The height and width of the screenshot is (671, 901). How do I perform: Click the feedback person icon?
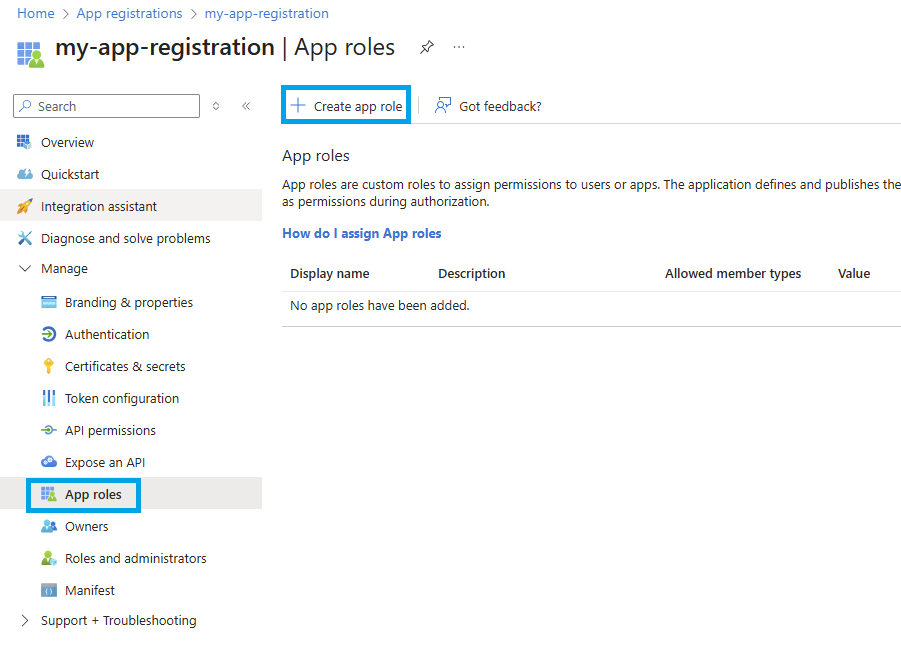click(443, 105)
